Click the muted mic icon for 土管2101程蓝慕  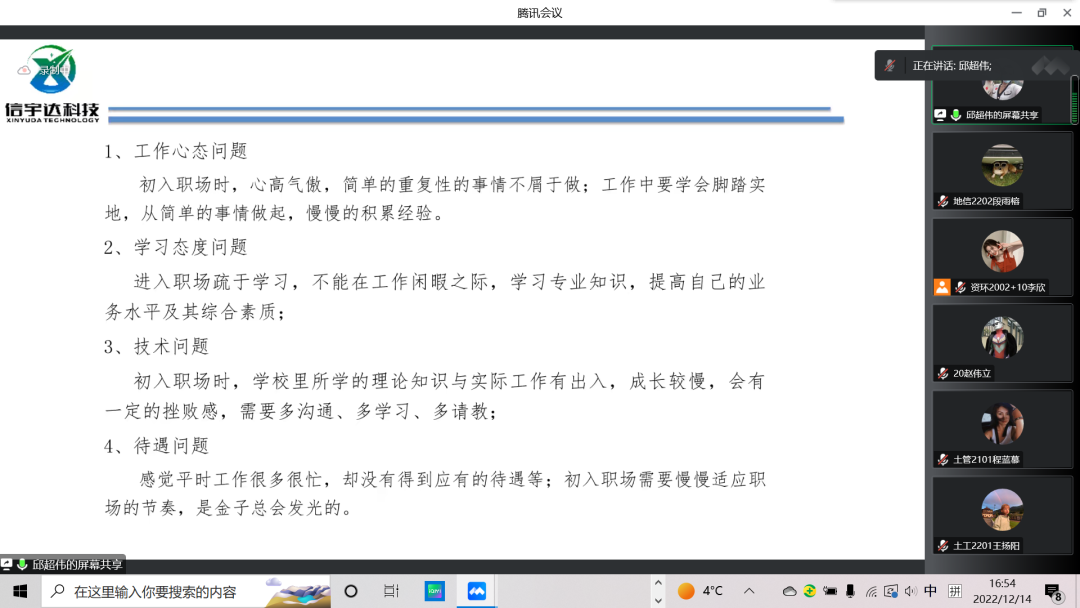point(943,459)
